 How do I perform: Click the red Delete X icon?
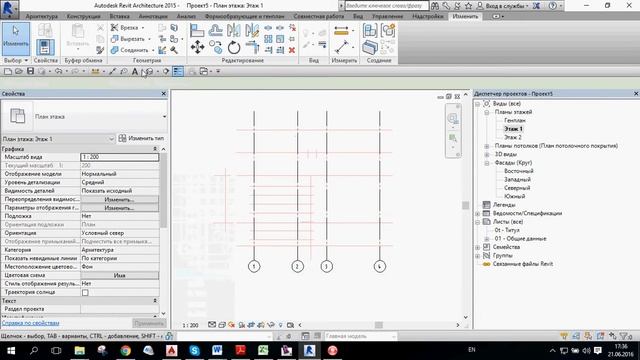292,50
